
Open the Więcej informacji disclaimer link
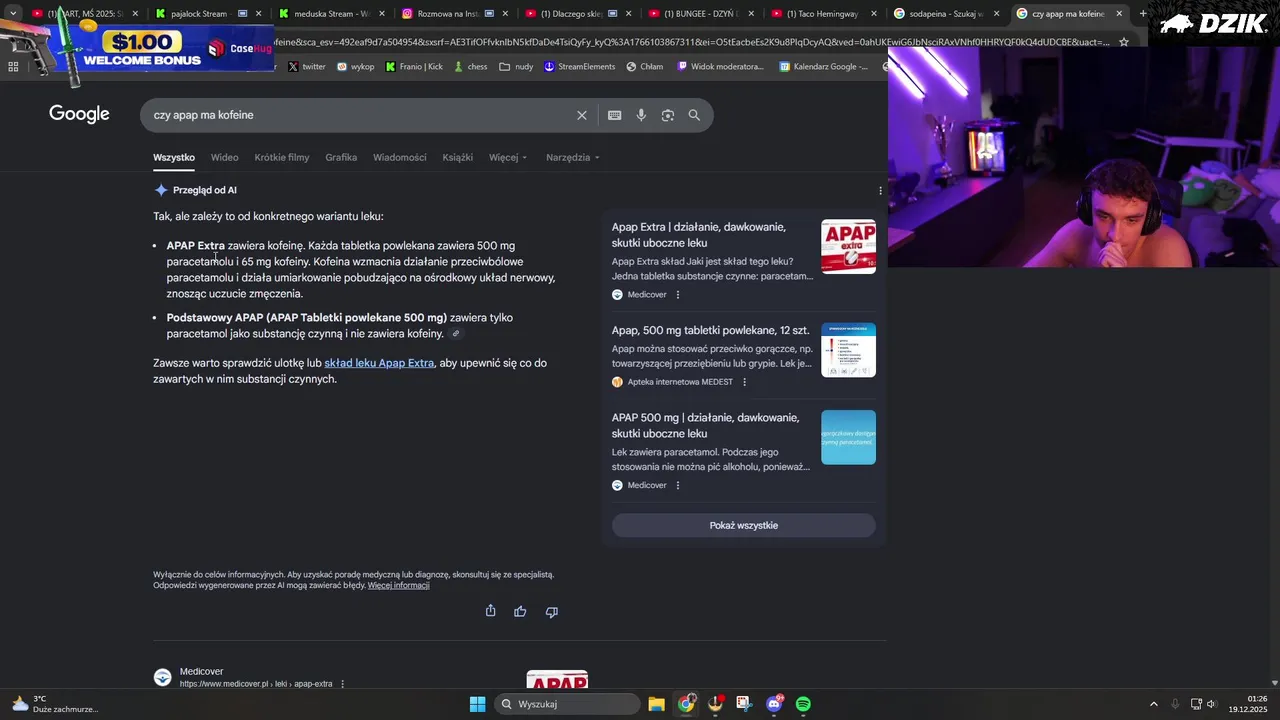tap(398, 586)
